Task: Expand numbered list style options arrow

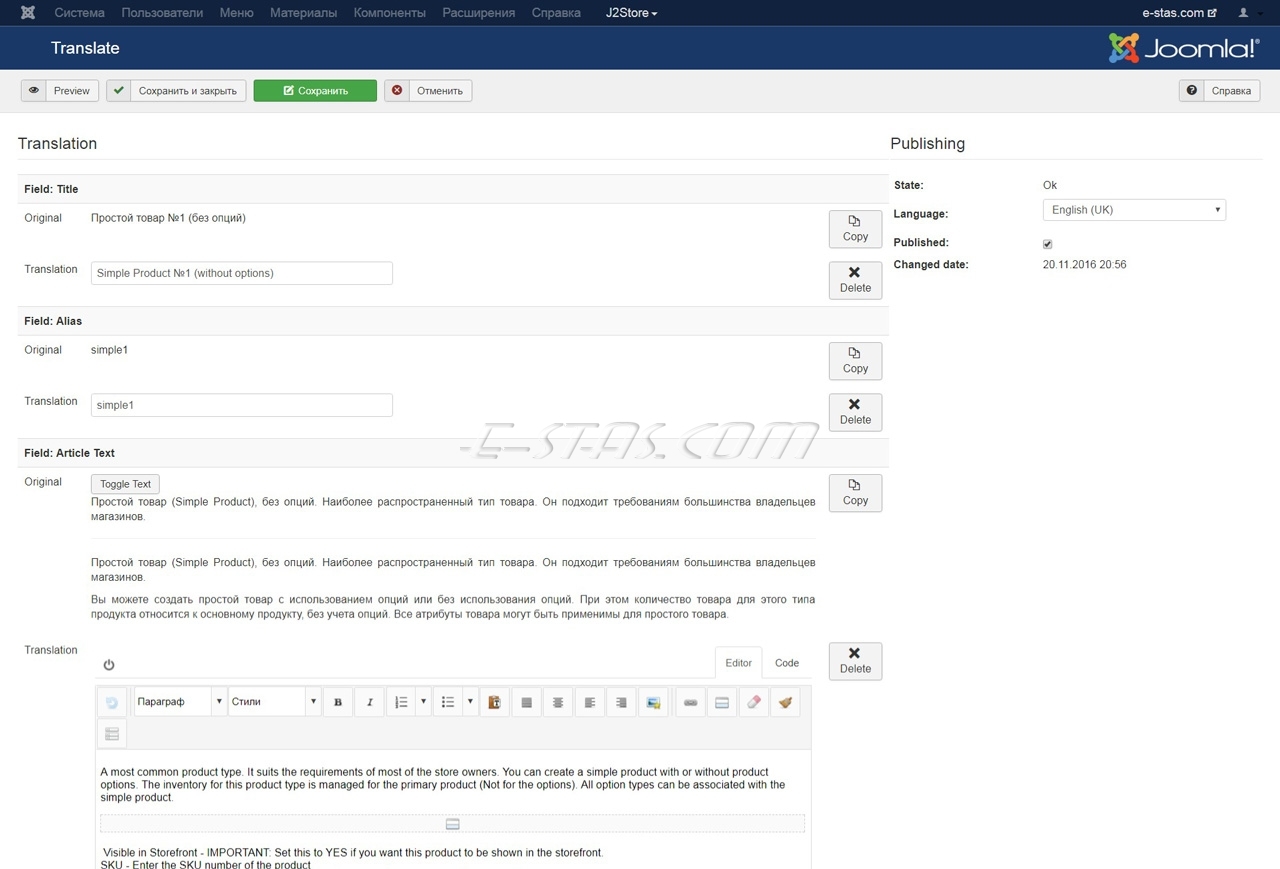Action: [x=423, y=702]
